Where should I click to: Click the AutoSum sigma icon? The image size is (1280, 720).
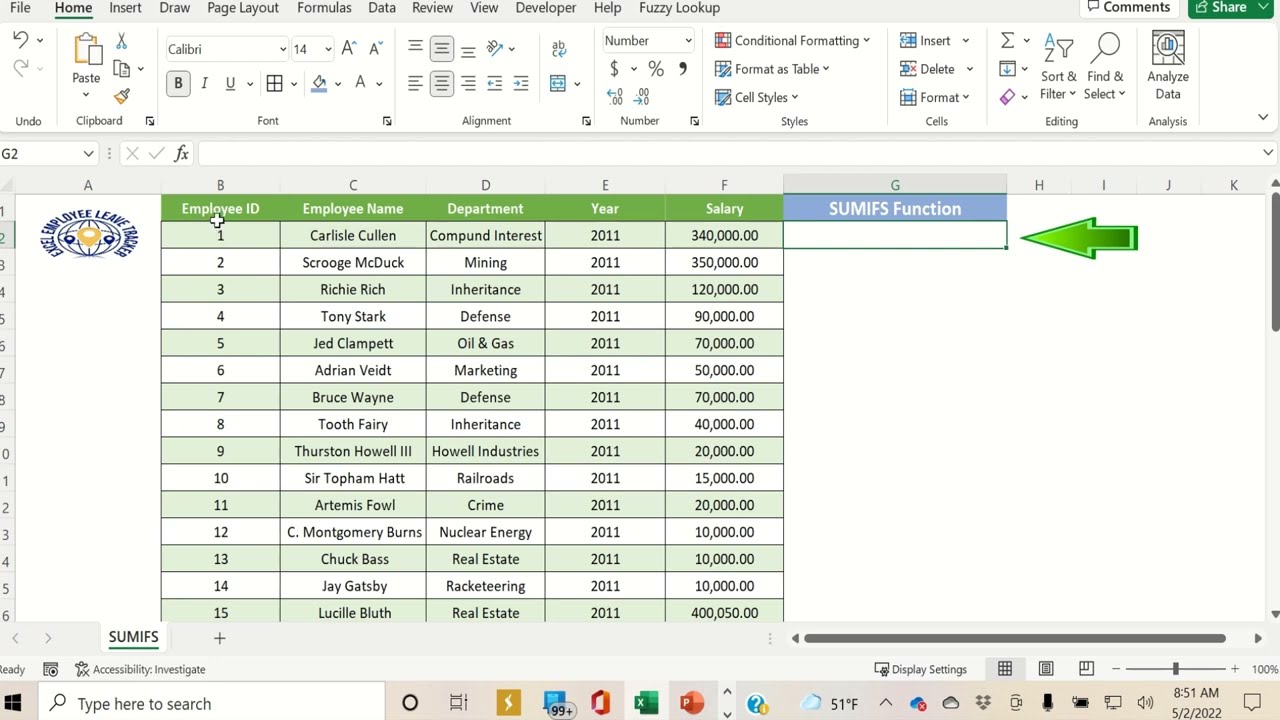[1007, 40]
